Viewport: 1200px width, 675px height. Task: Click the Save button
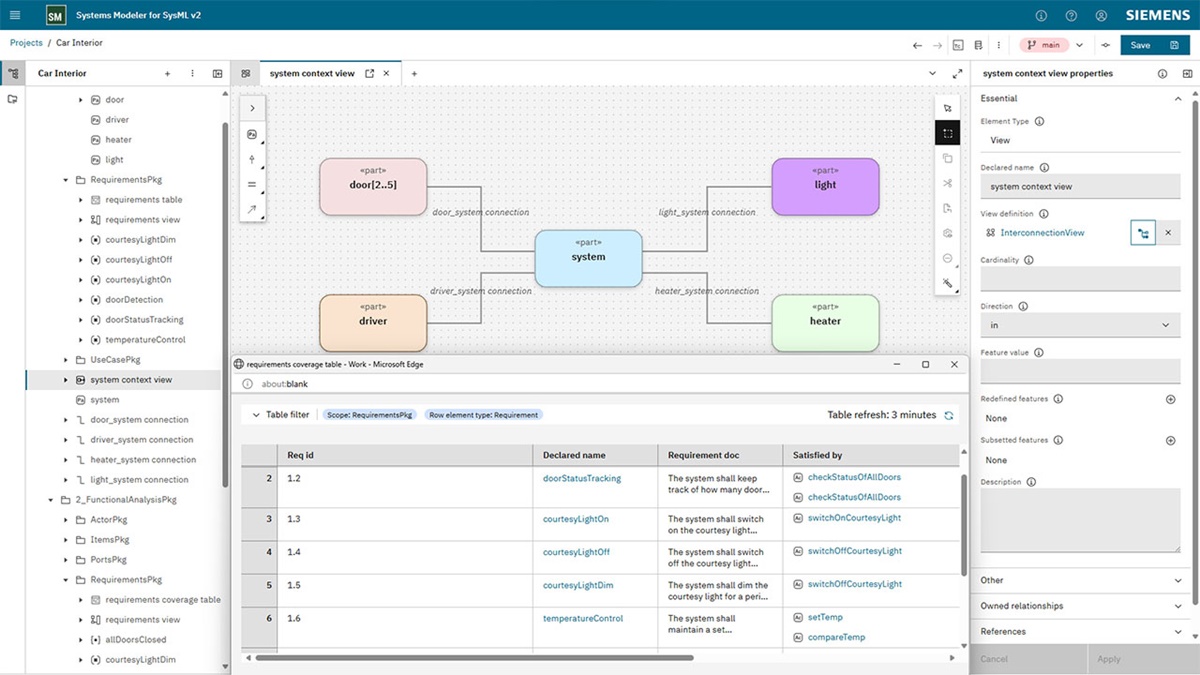[1140, 45]
